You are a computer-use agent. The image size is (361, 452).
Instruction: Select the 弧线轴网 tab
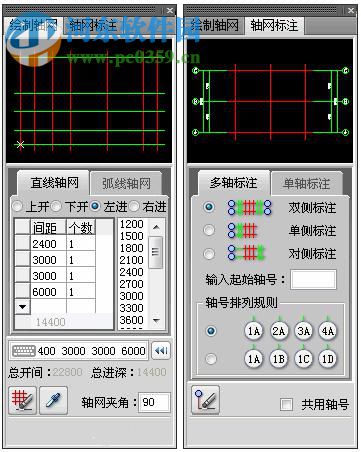click(x=126, y=183)
